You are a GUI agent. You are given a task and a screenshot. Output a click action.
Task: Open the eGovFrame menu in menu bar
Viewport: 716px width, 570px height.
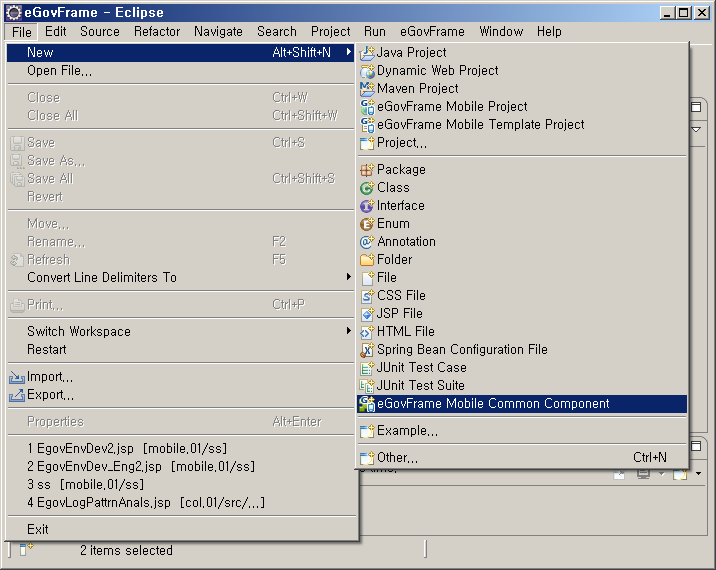pos(433,31)
